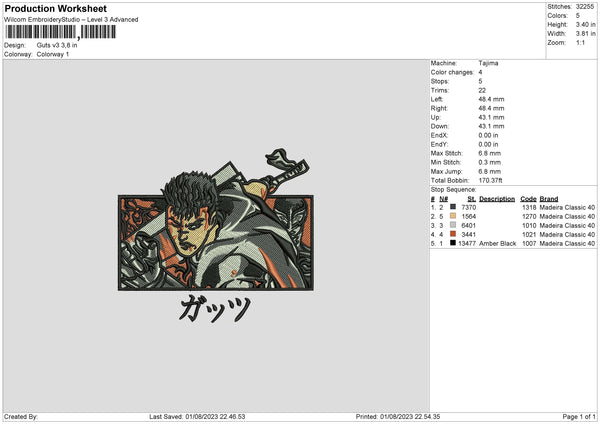Click the Japanese katakana text under the design
600x424 pixels.
pyautogui.click(x=215, y=308)
